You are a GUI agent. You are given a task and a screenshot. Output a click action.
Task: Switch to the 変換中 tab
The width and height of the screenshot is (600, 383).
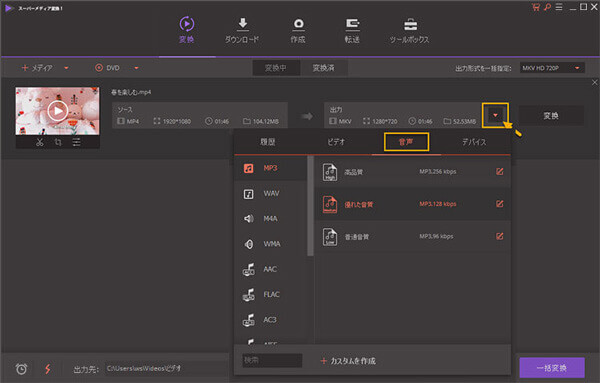pos(276,68)
